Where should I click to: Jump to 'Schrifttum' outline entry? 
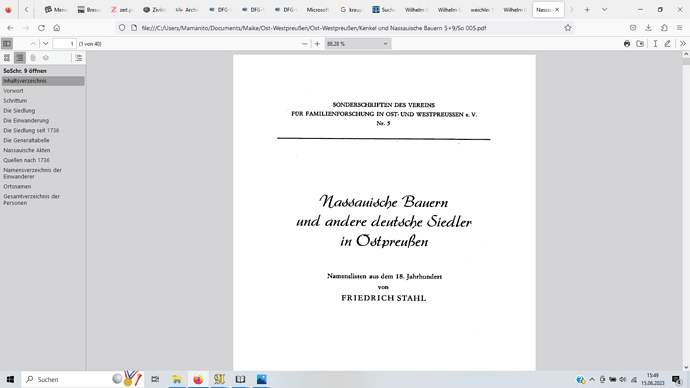[15, 101]
